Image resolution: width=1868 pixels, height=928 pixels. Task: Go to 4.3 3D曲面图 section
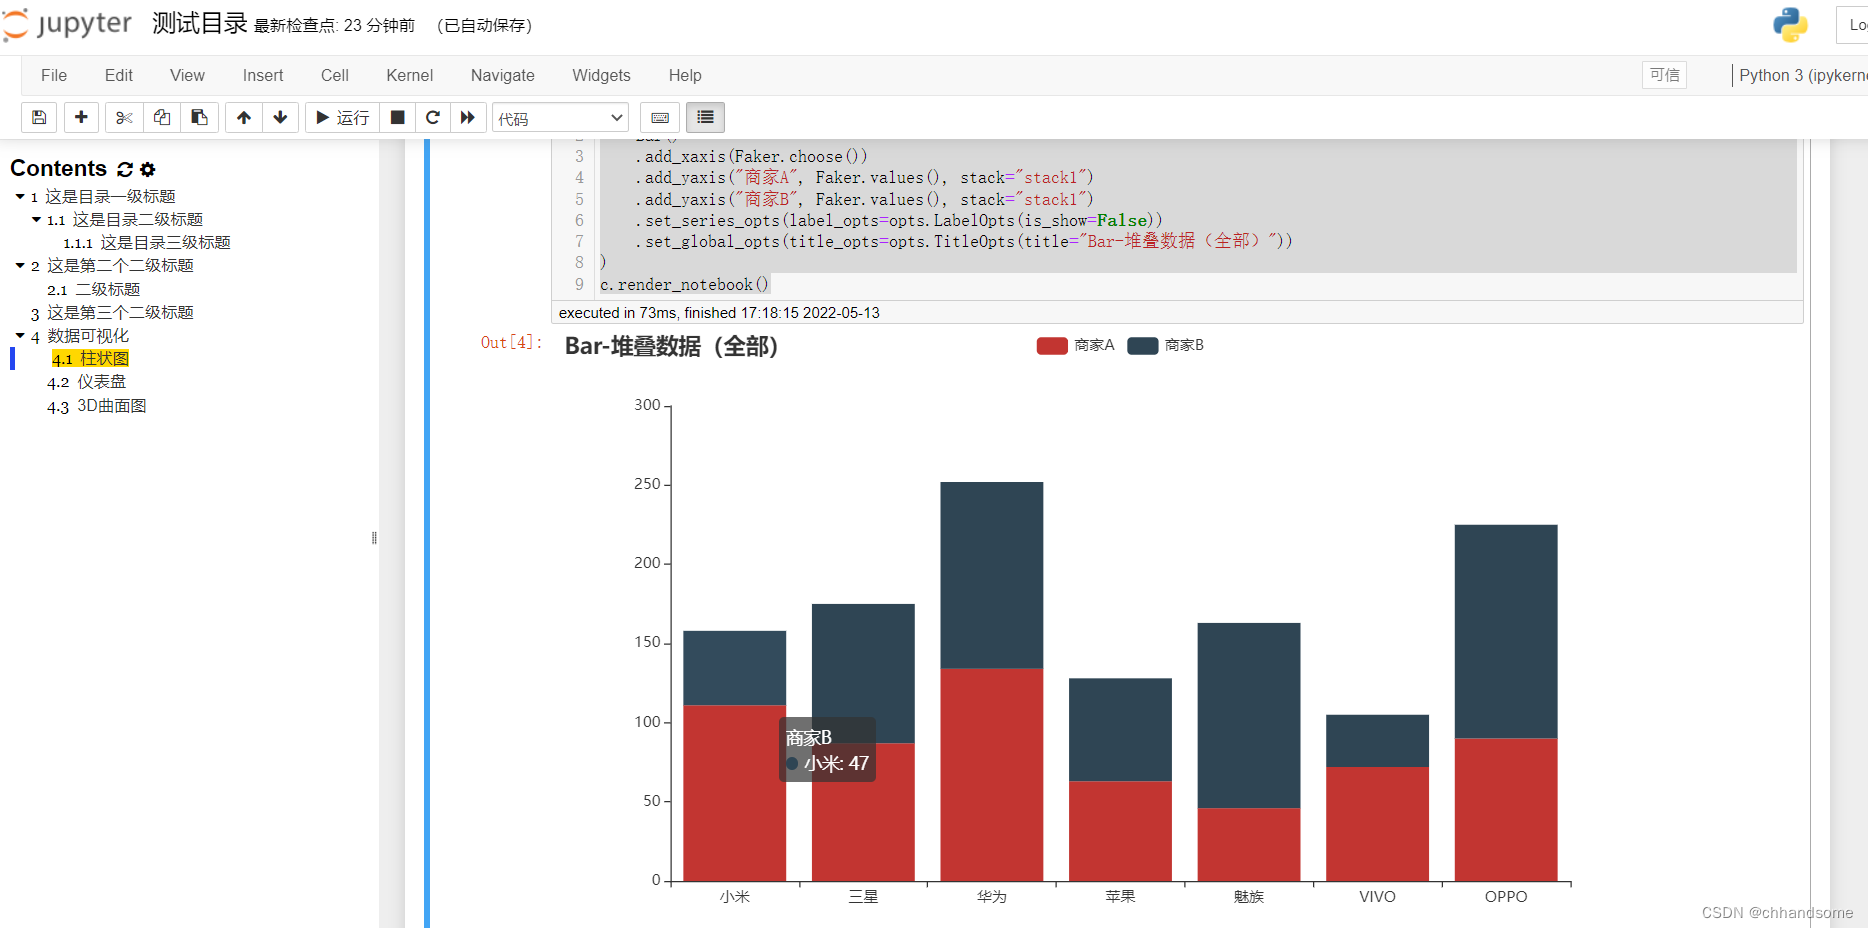pyautogui.click(x=97, y=406)
